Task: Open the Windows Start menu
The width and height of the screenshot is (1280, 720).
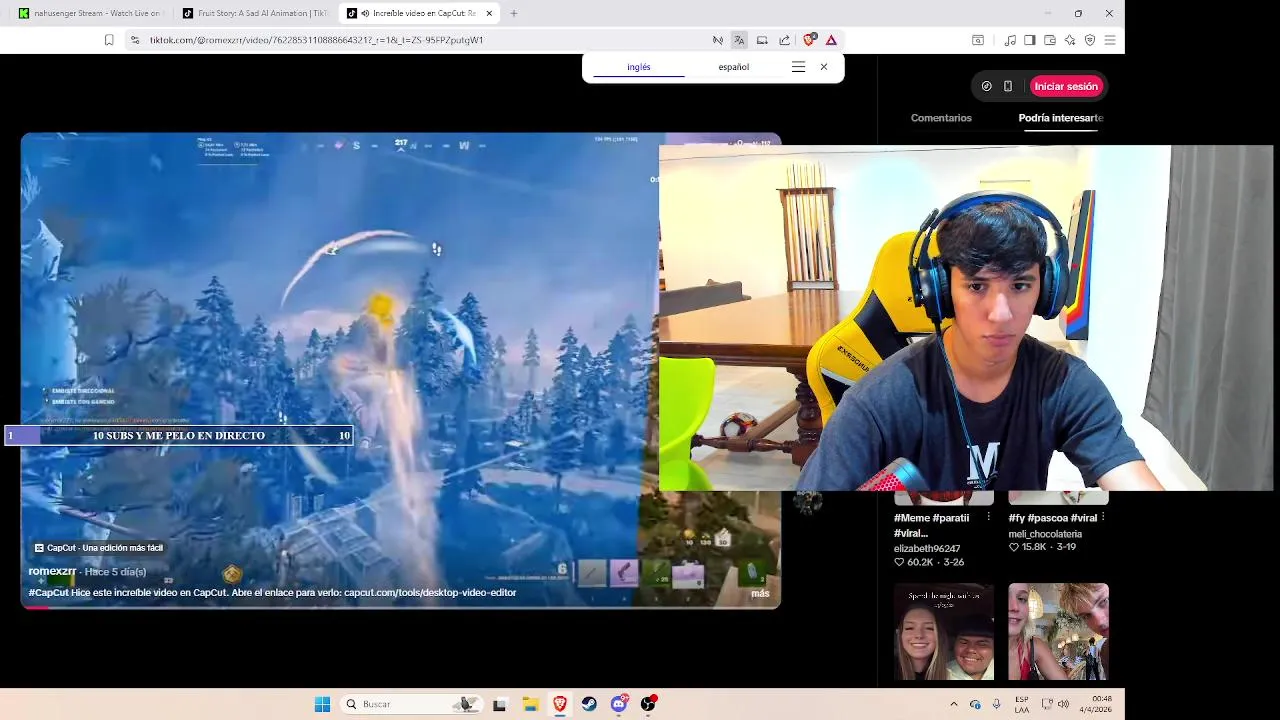Action: (x=322, y=704)
